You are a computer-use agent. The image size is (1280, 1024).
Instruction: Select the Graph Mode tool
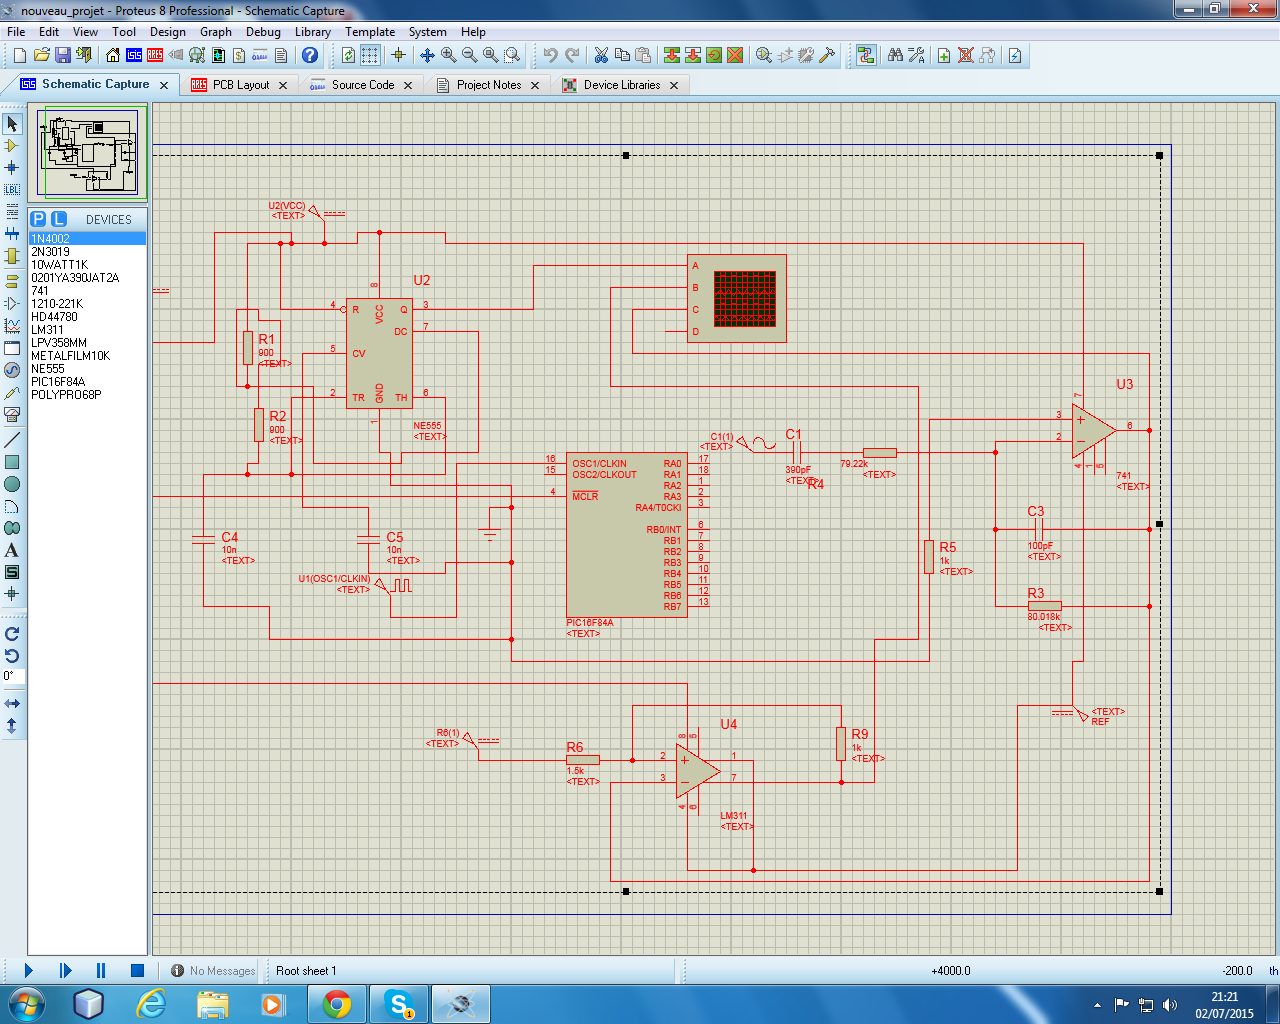(x=12, y=326)
